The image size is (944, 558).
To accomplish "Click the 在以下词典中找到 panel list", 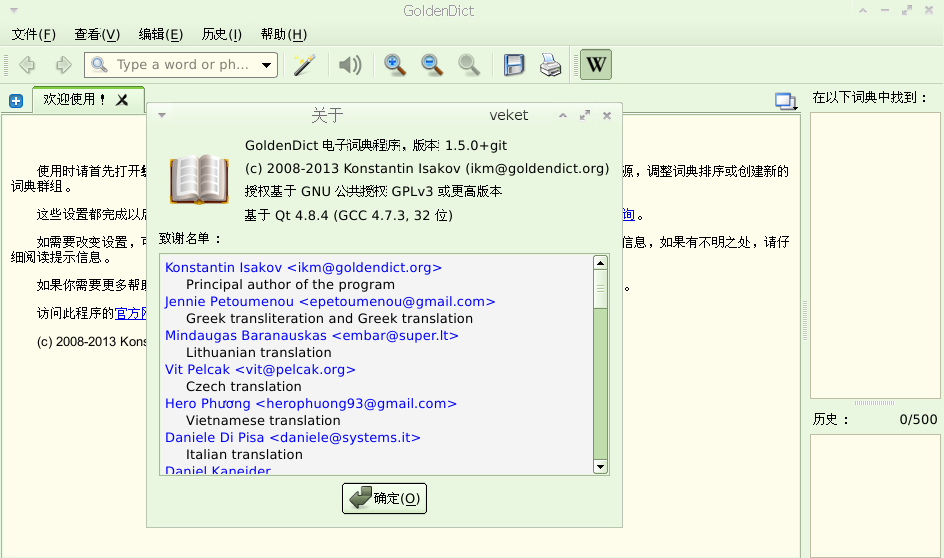I will [x=875, y=255].
